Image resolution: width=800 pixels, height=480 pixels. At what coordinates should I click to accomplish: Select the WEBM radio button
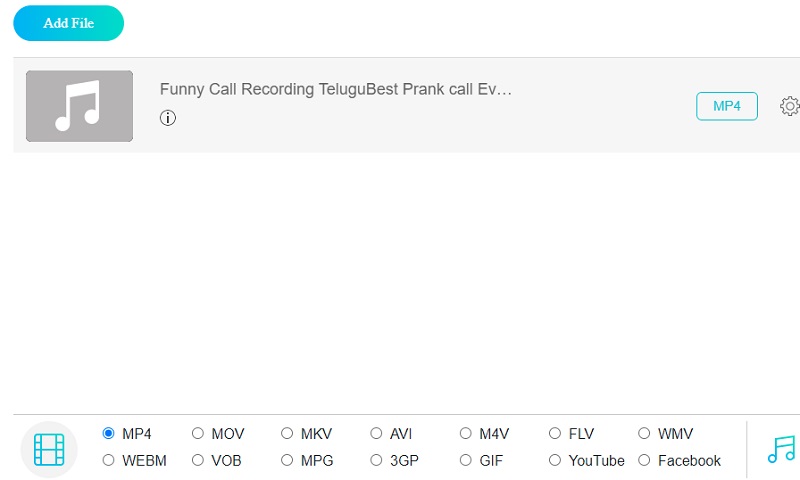point(109,461)
